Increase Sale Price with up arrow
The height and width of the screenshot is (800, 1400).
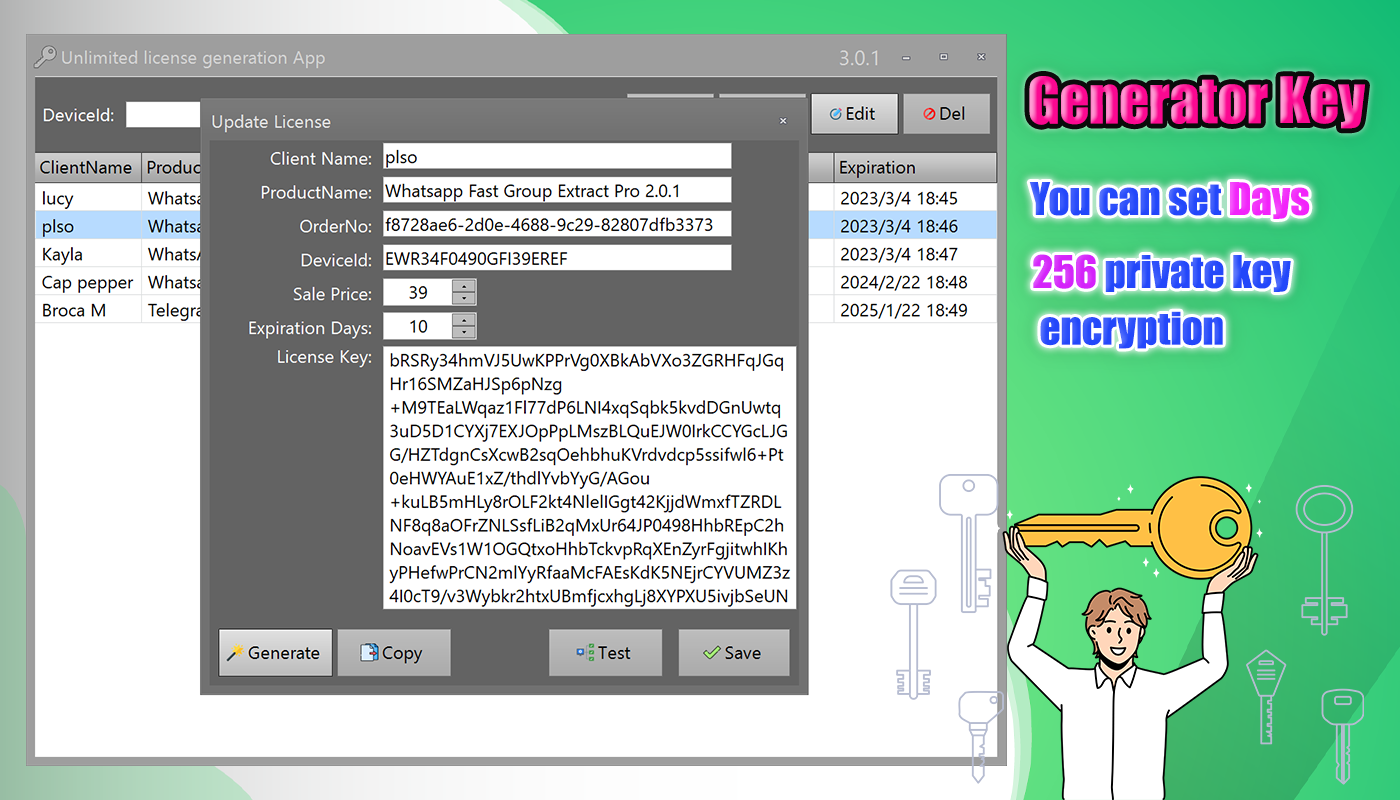(x=464, y=286)
